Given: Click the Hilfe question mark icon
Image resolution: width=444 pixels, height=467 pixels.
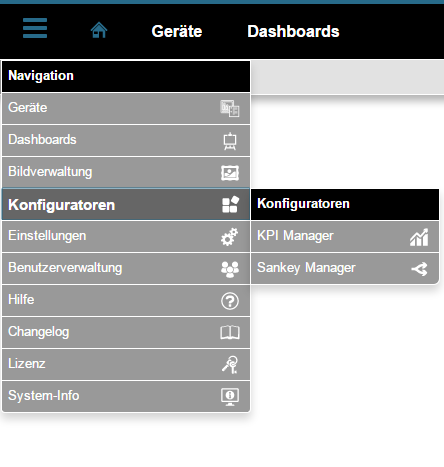Looking at the screenshot, I should (230, 301).
